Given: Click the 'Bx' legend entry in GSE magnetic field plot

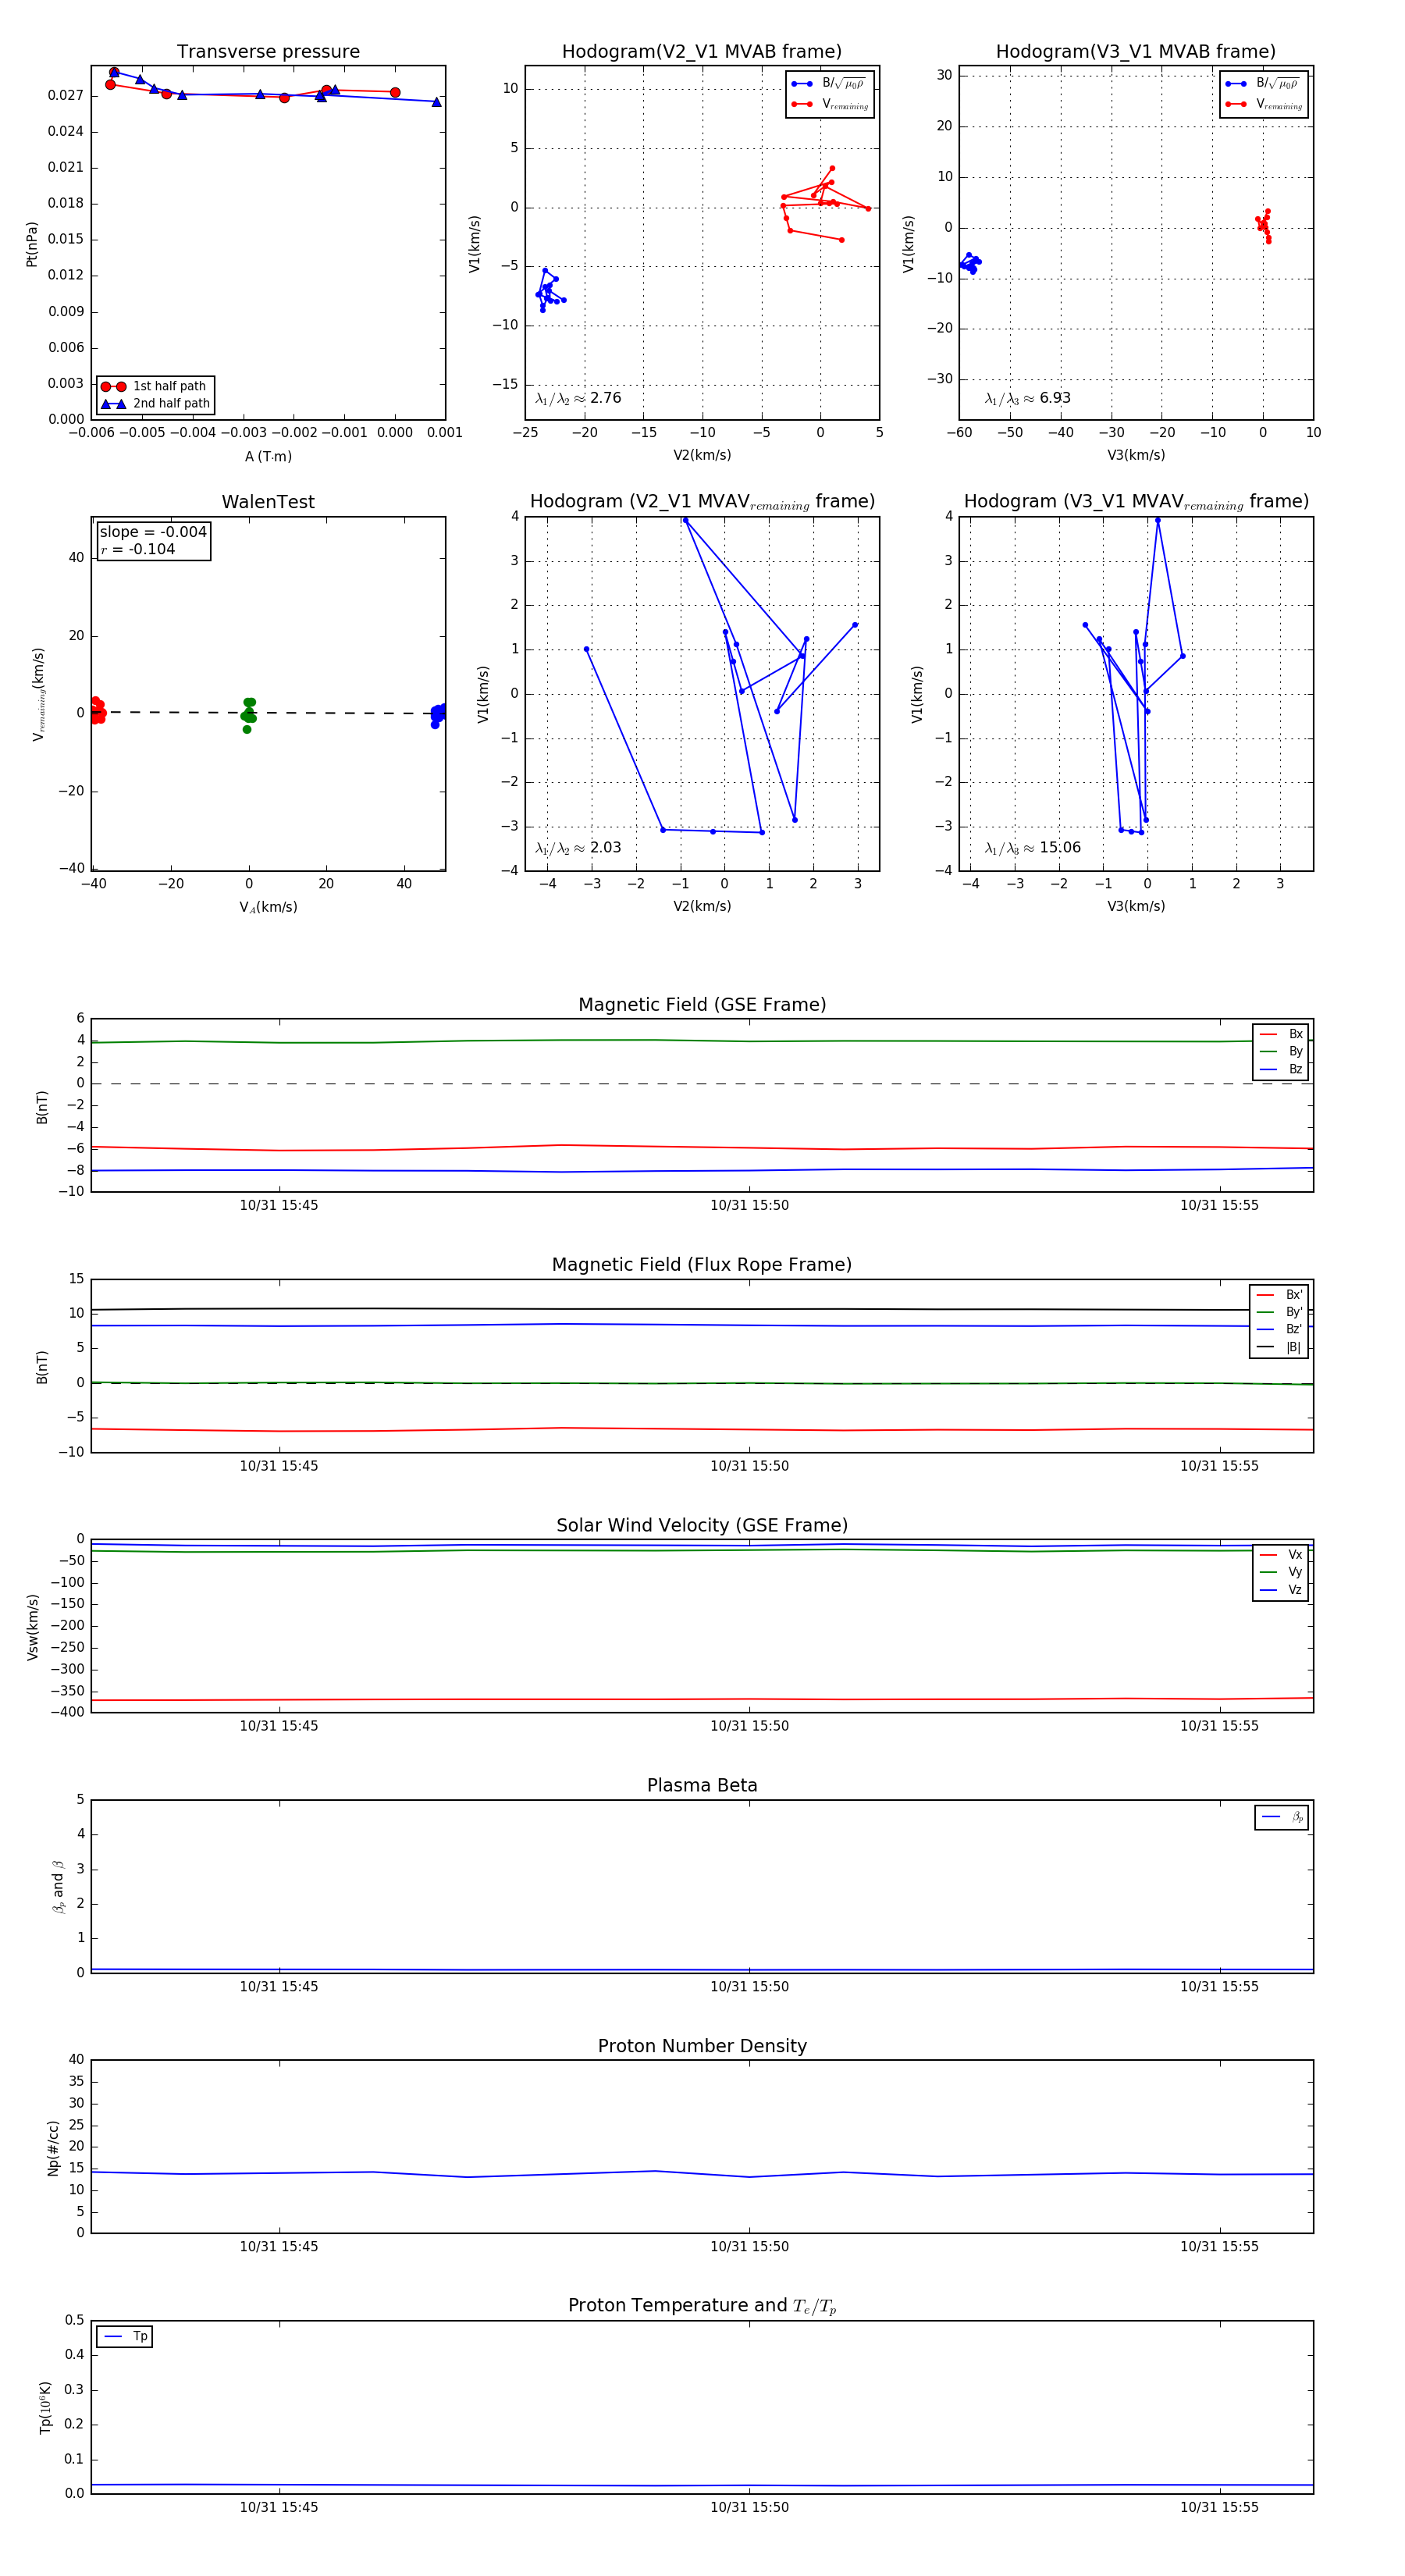Looking at the screenshot, I should pyautogui.click(x=1281, y=1034).
